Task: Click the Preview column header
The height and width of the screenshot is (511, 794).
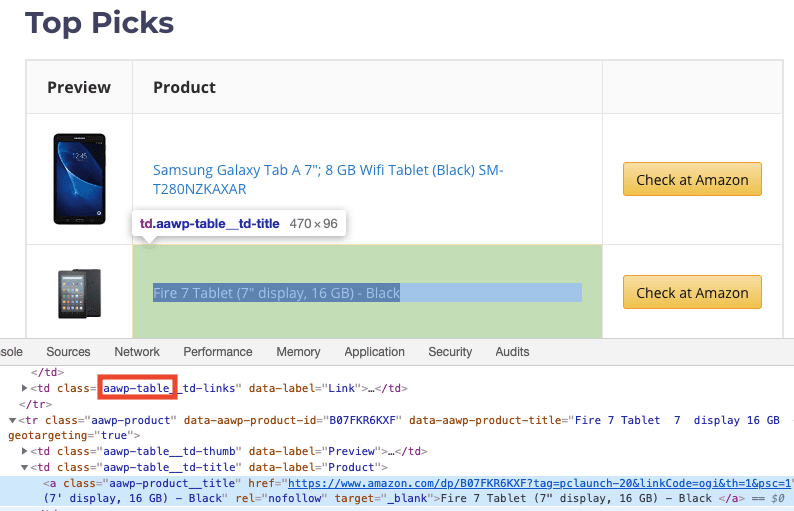Action: pyautogui.click(x=79, y=87)
